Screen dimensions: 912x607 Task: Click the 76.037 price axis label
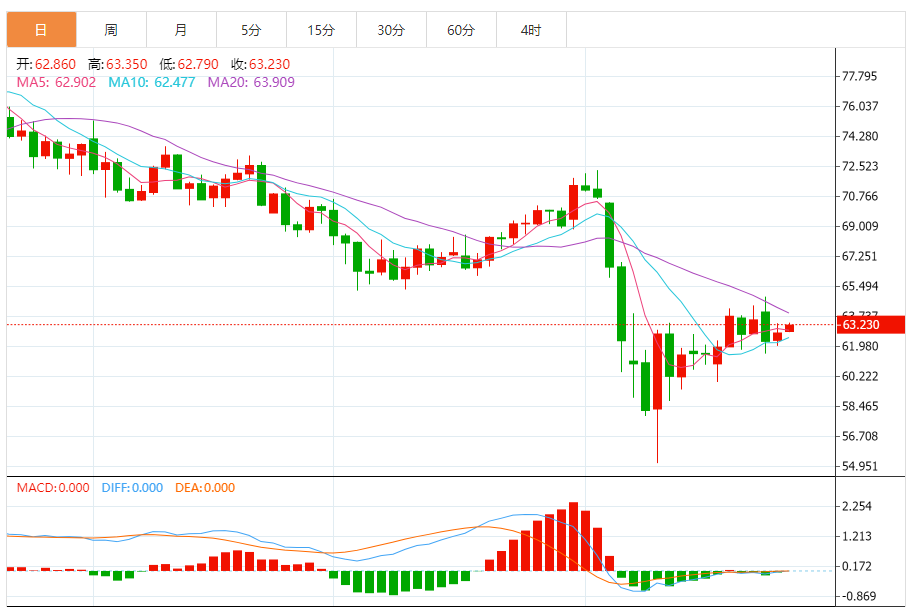pos(860,106)
